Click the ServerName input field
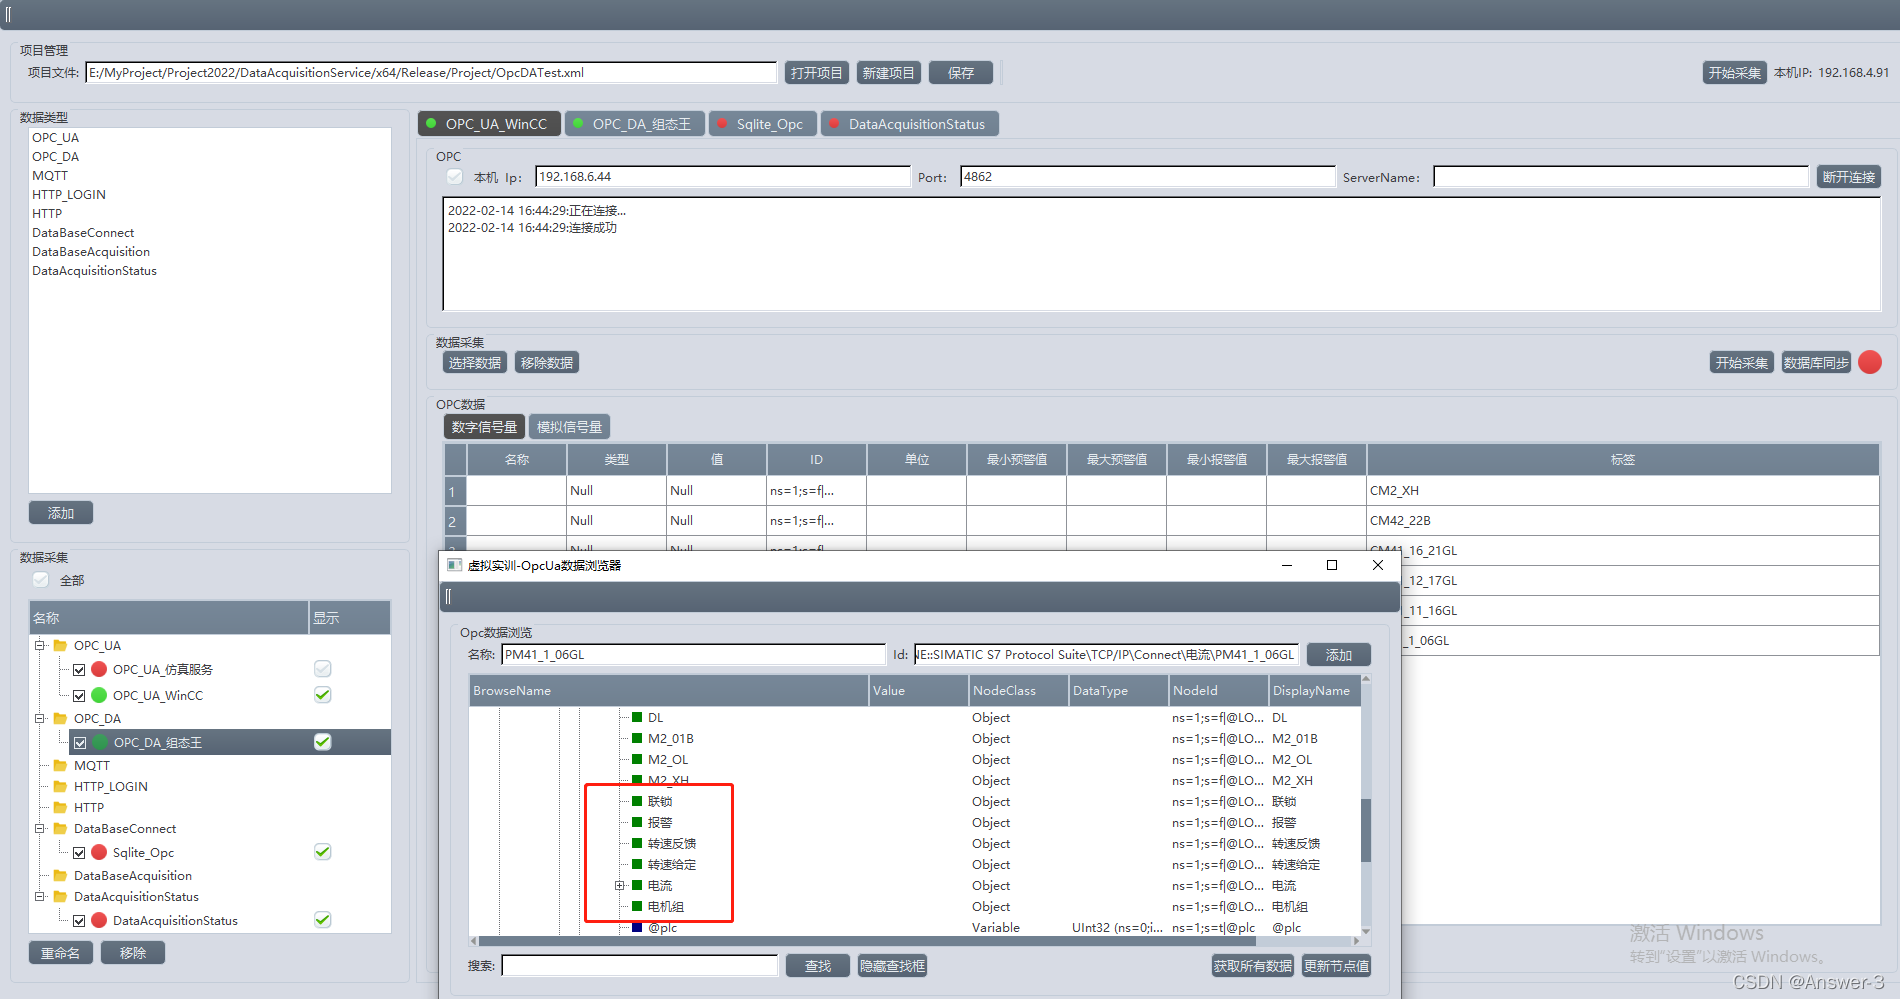Viewport: 1900px width, 999px height. coord(1621,177)
